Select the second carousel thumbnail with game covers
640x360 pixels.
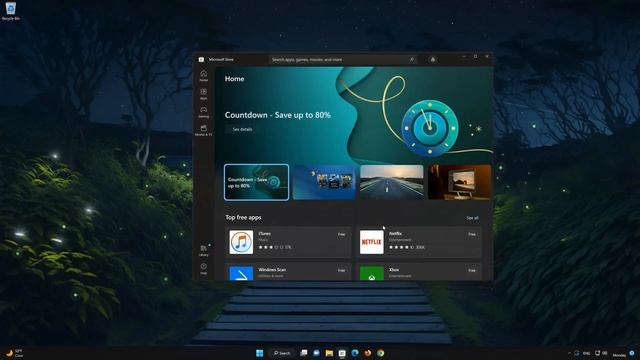[324, 182]
